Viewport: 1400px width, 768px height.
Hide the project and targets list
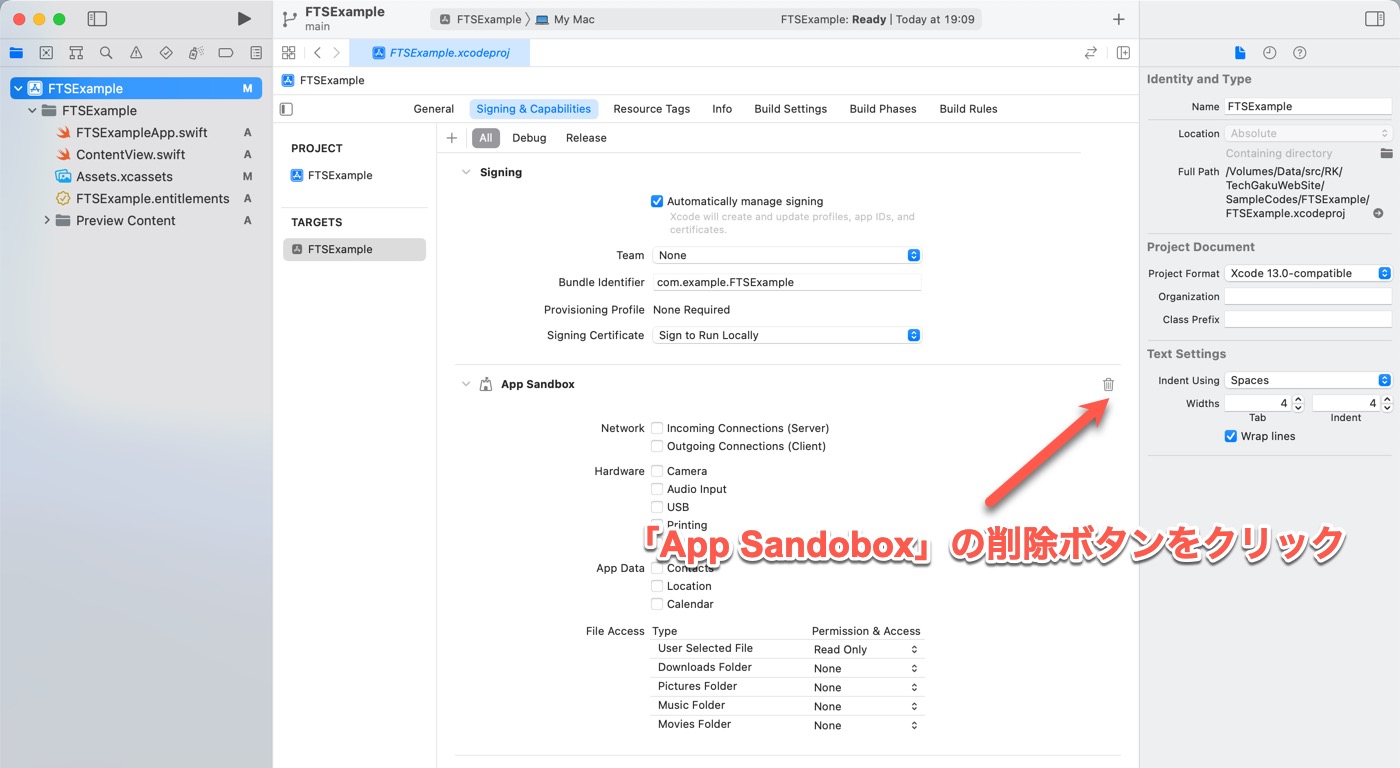[287, 109]
